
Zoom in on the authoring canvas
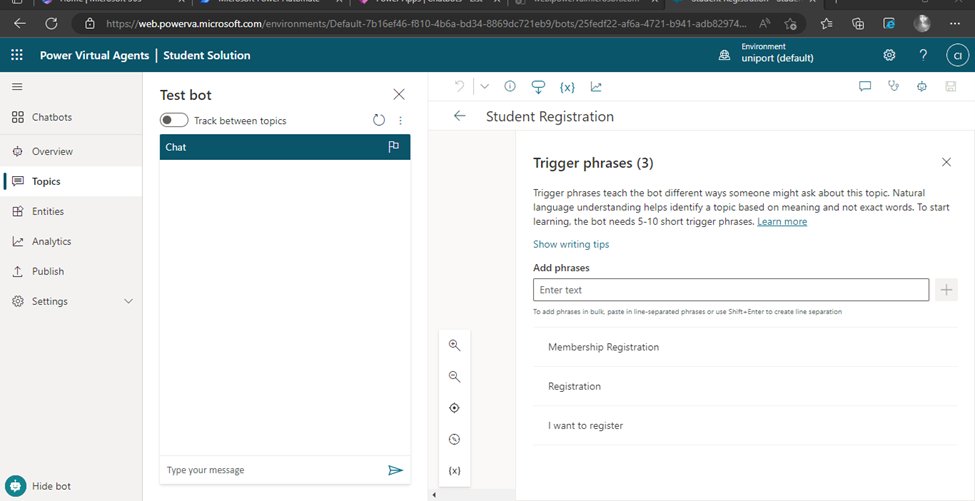(455, 346)
